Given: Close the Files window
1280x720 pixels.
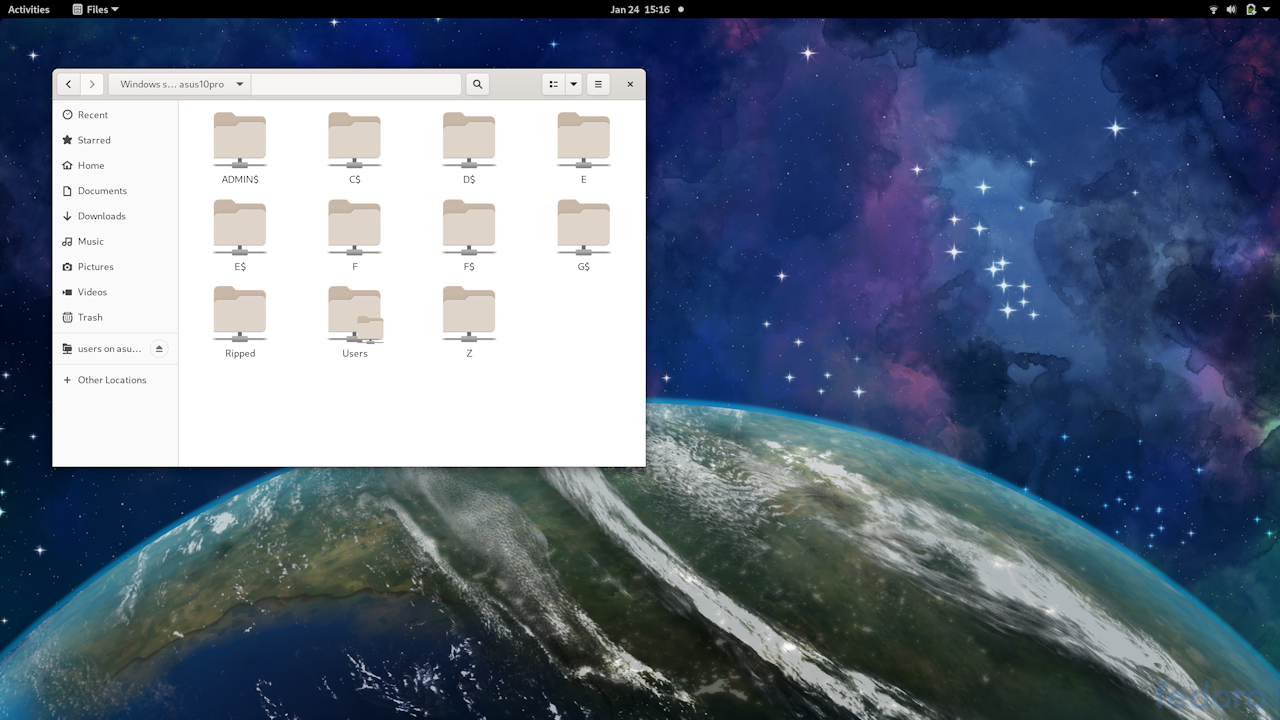Looking at the screenshot, I should [630, 84].
